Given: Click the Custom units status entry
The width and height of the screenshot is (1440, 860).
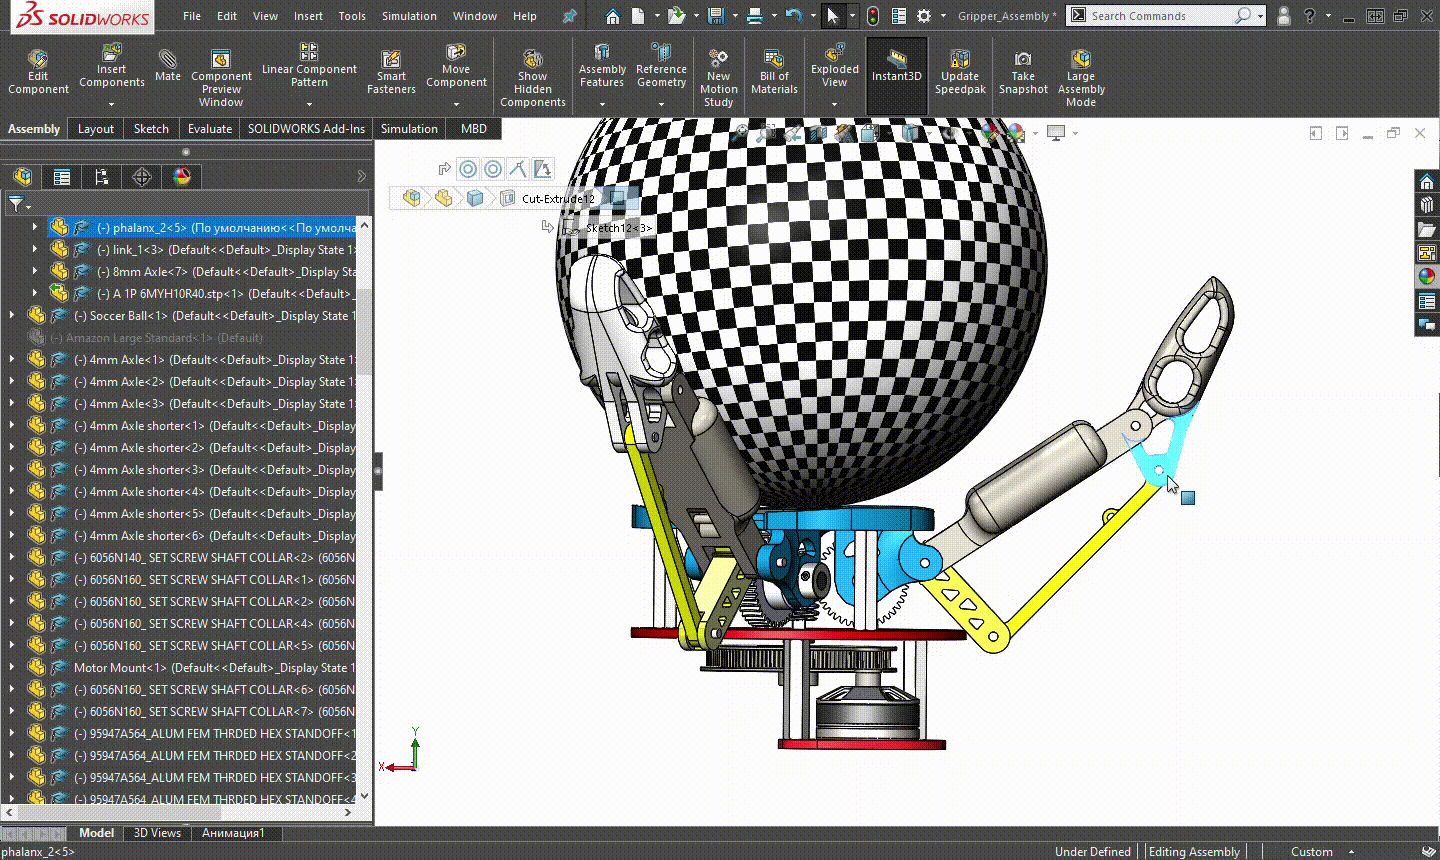Looking at the screenshot, I should (1311, 851).
